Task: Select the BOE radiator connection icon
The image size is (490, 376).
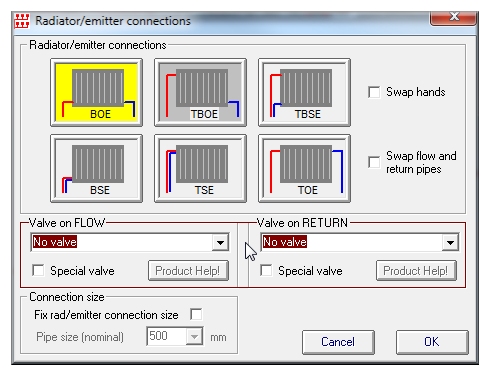Action: point(96,92)
